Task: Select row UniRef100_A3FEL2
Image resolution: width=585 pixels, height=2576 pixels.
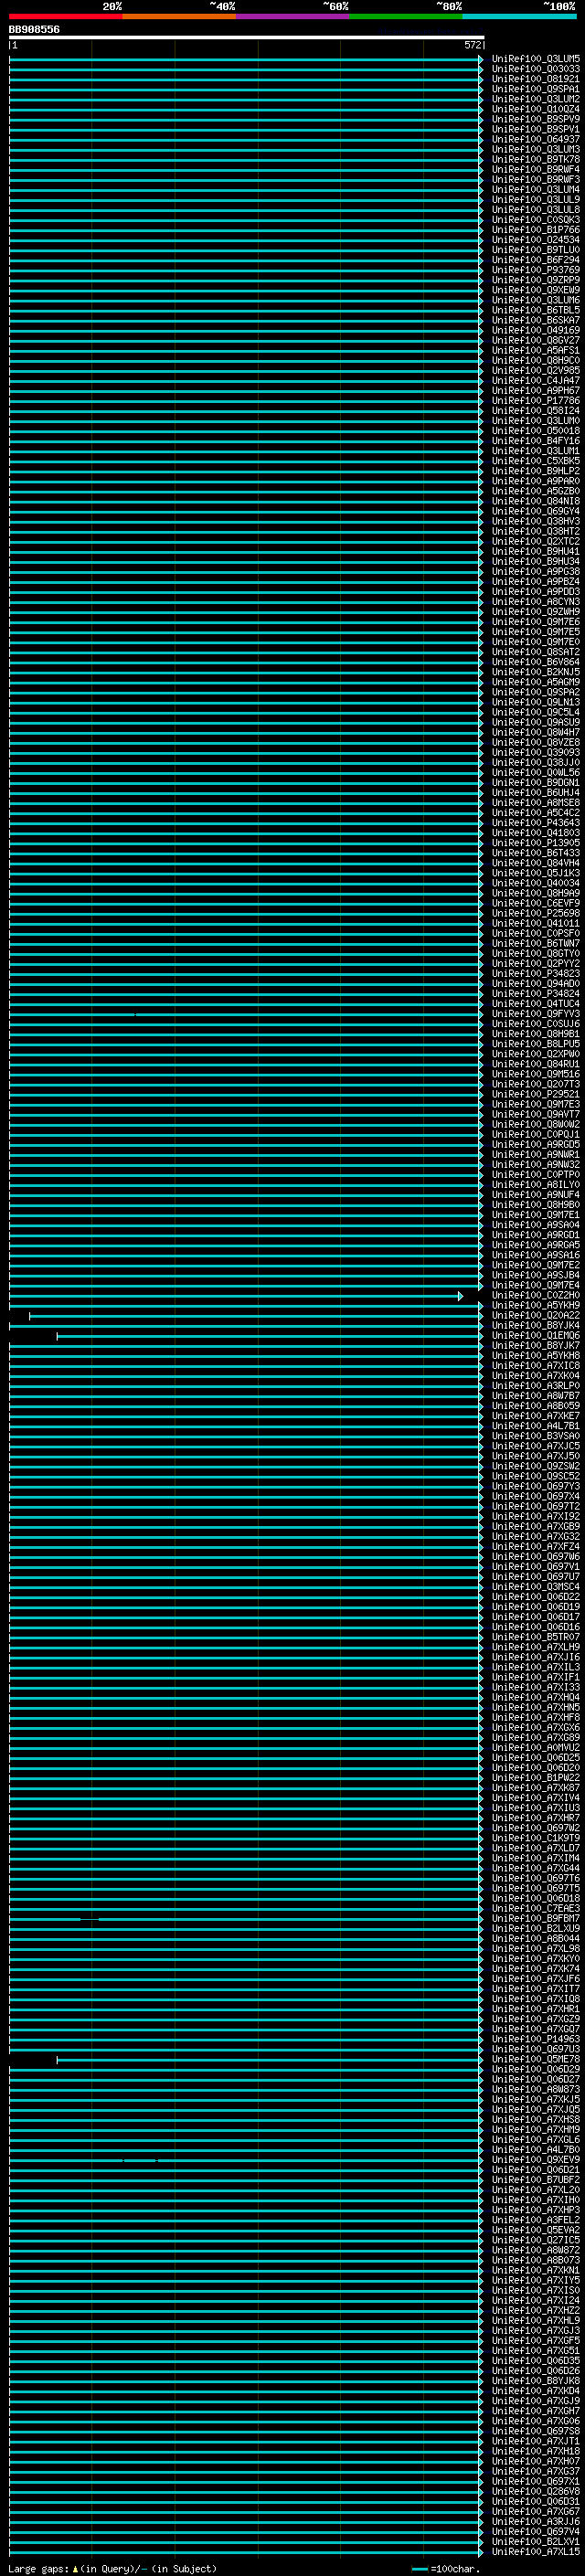Action: click(536, 2220)
